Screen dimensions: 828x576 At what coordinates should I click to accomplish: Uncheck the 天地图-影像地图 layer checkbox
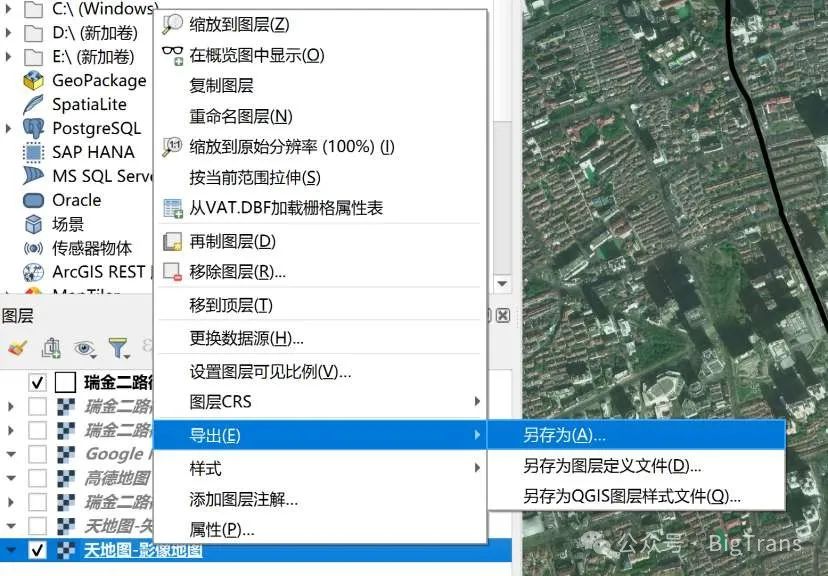[37, 550]
